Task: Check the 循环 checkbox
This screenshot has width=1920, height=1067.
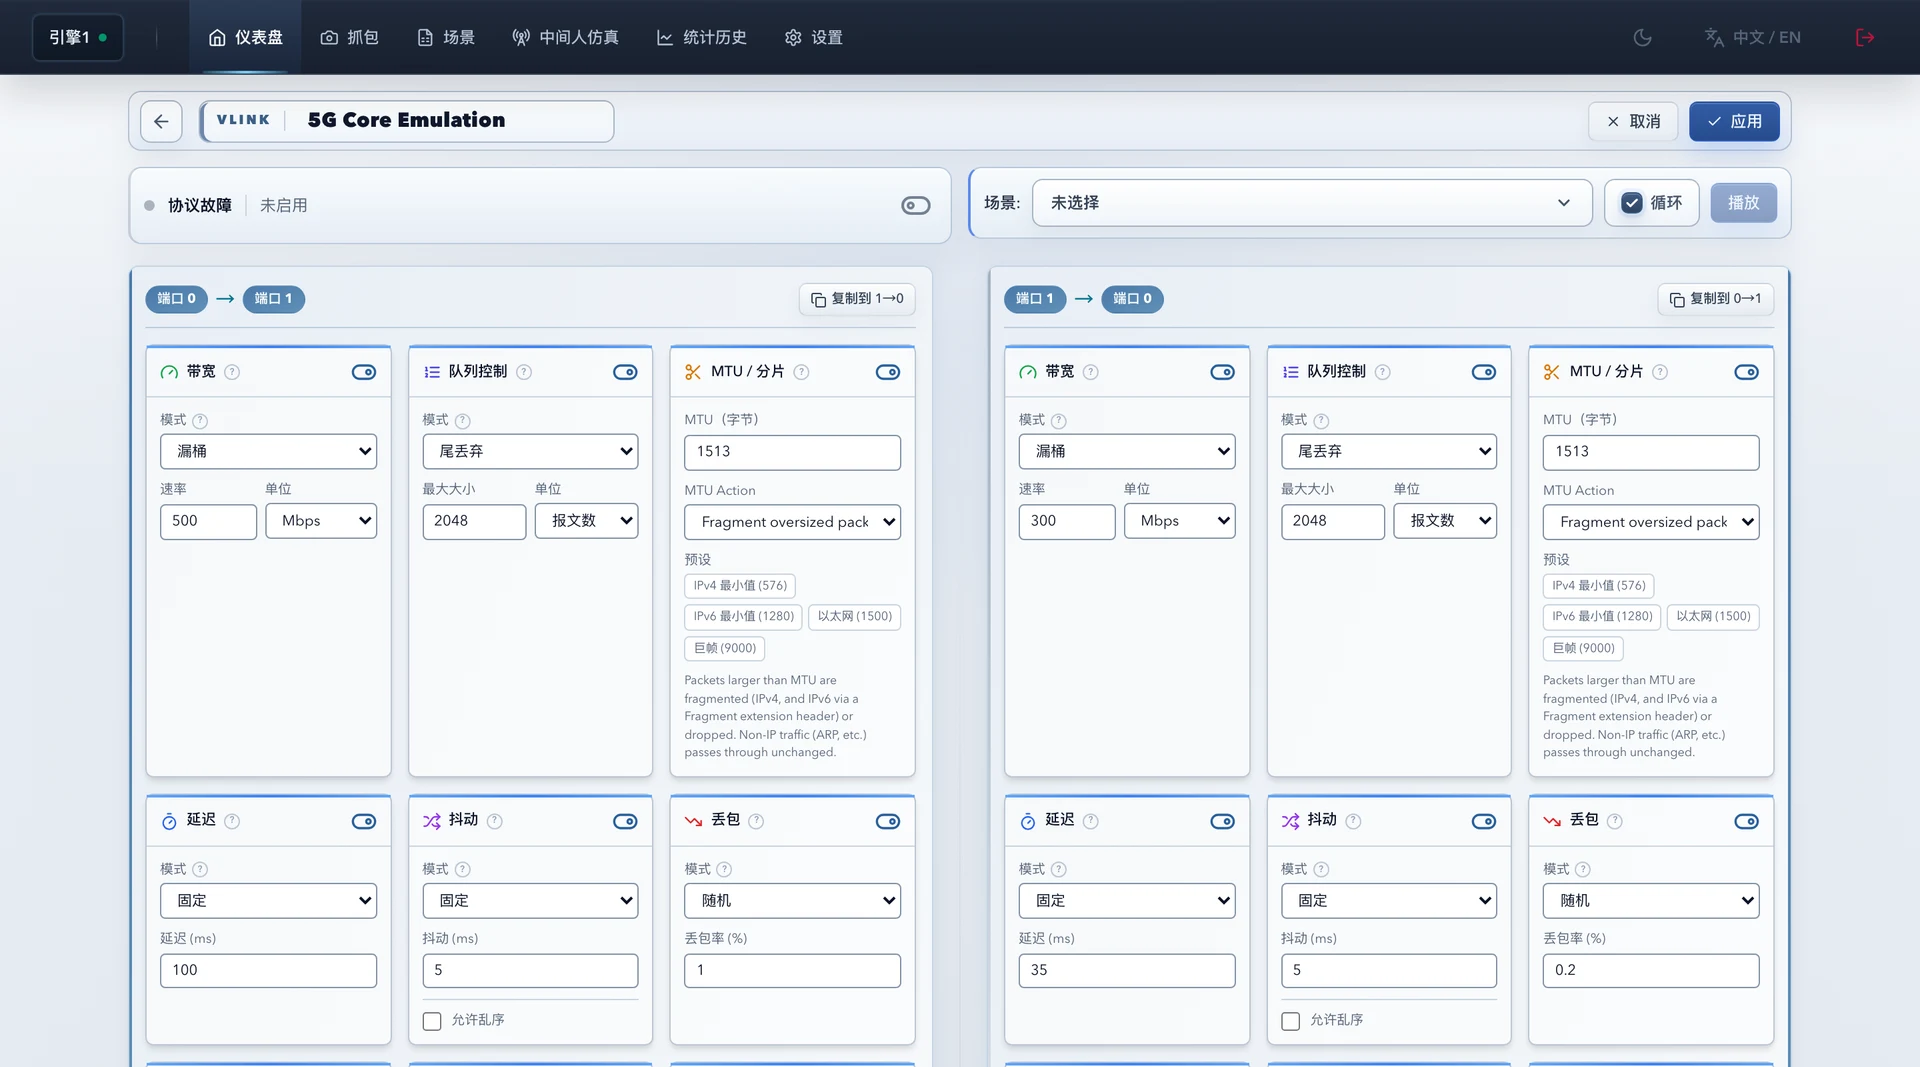Action: point(1632,203)
